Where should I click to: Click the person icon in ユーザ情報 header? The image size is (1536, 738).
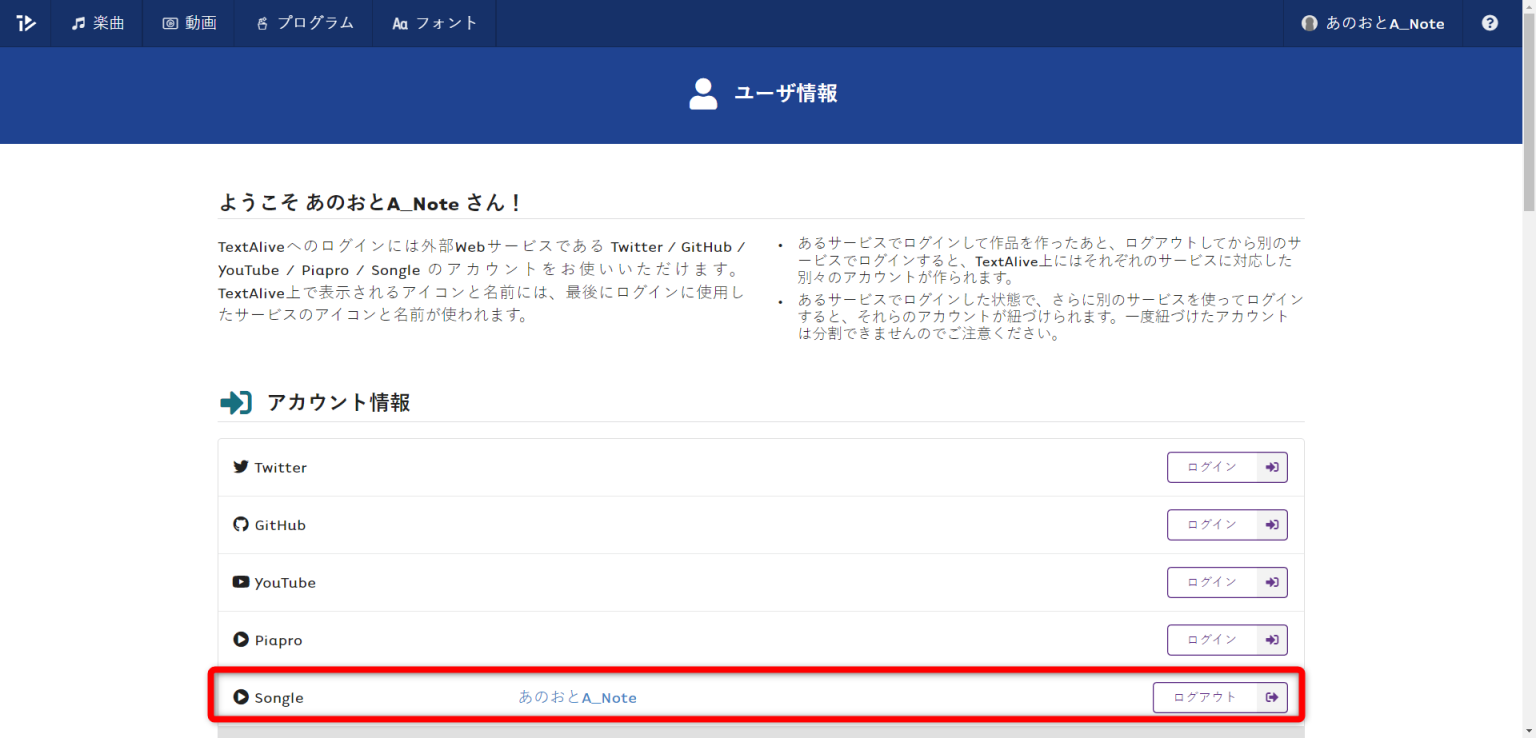[703, 93]
